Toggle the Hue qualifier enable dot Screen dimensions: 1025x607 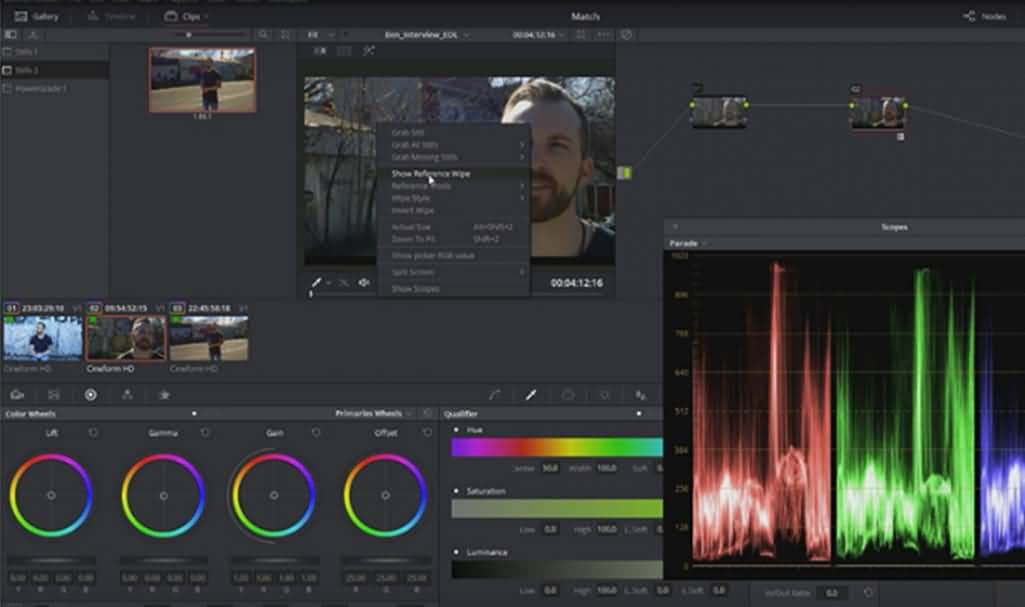(x=457, y=429)
